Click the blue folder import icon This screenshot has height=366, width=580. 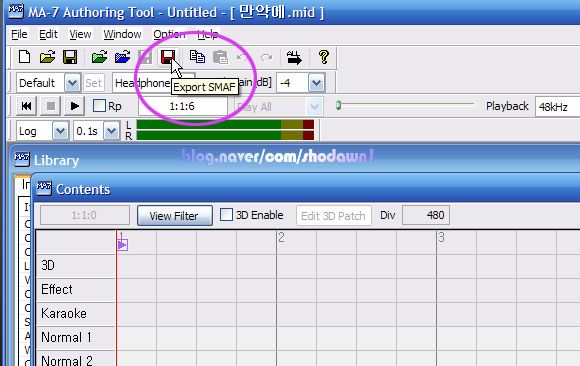point(122,57)
